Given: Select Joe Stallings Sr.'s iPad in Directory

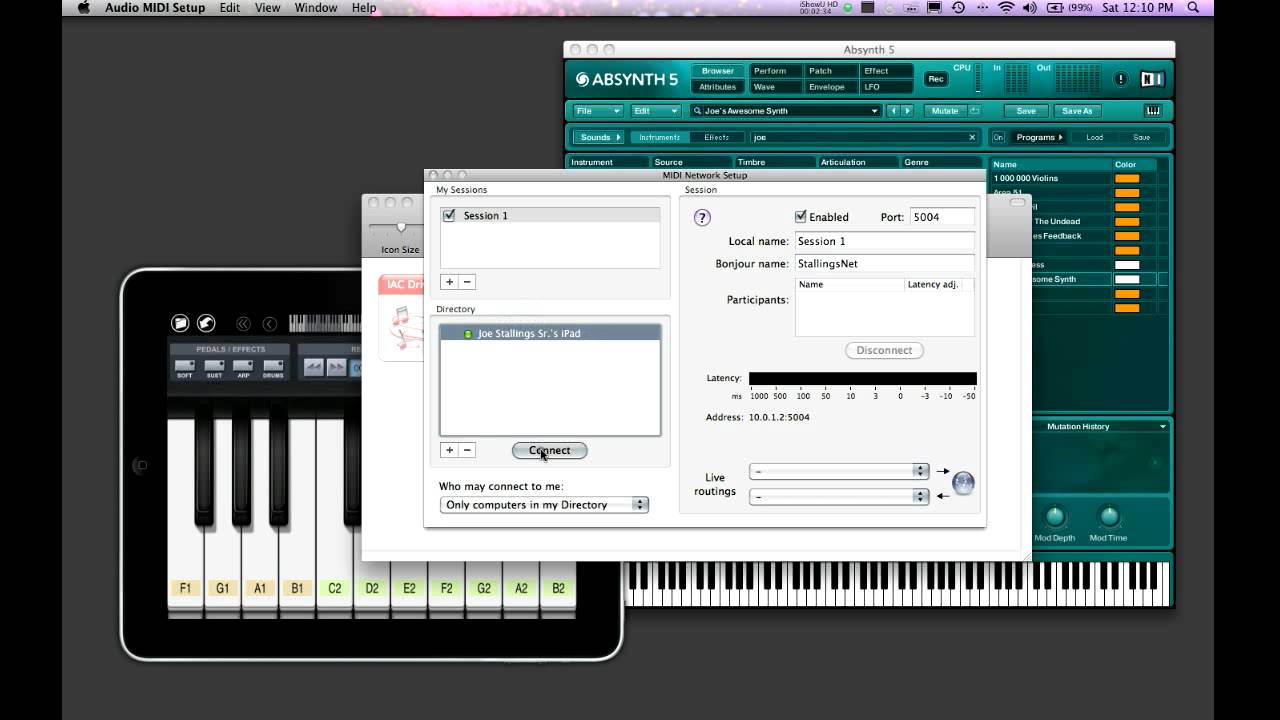Looking at the screenshot, I should (x=550, y=333).
